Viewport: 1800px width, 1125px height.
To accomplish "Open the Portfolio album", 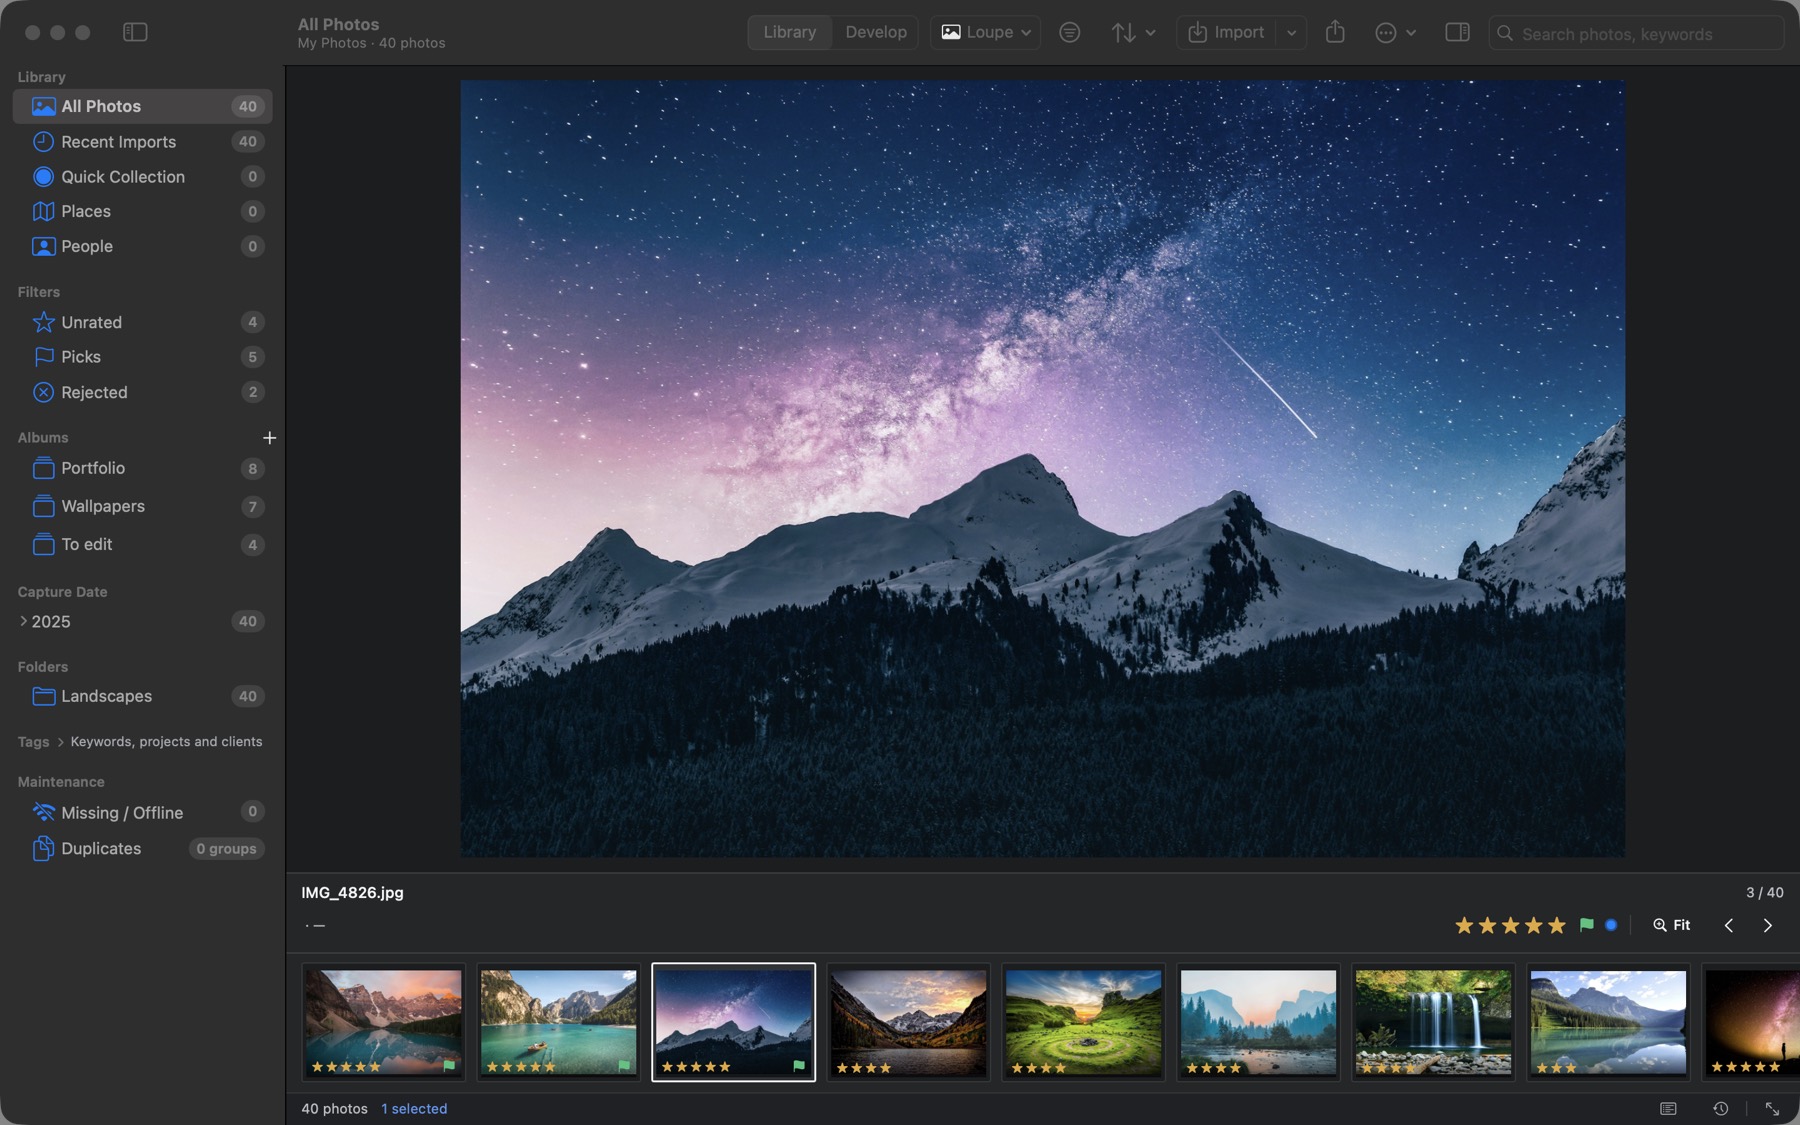I will (x=142, y=468).
